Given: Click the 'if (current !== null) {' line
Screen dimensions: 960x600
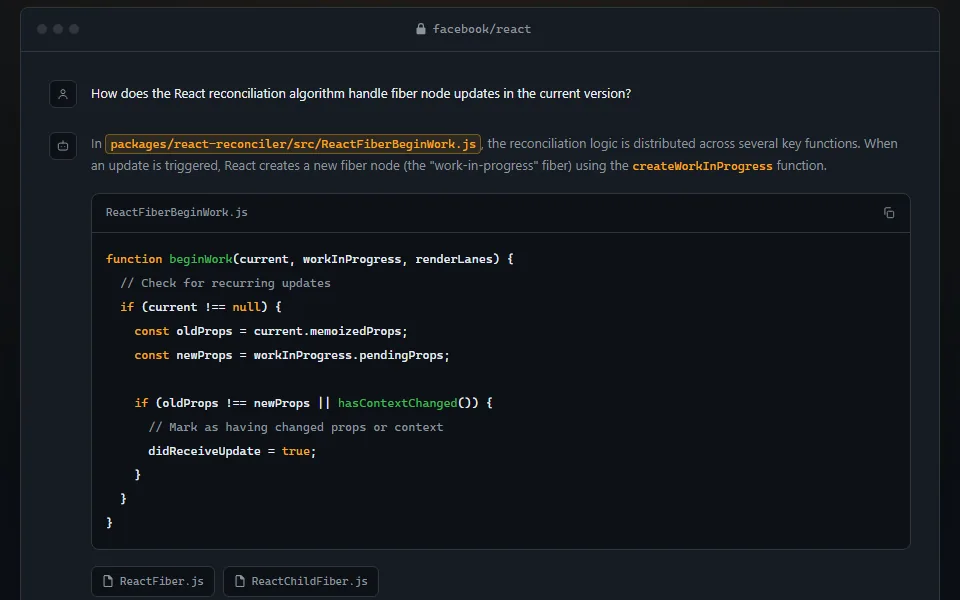Looking at the screenshot, I should pos(201,307).
